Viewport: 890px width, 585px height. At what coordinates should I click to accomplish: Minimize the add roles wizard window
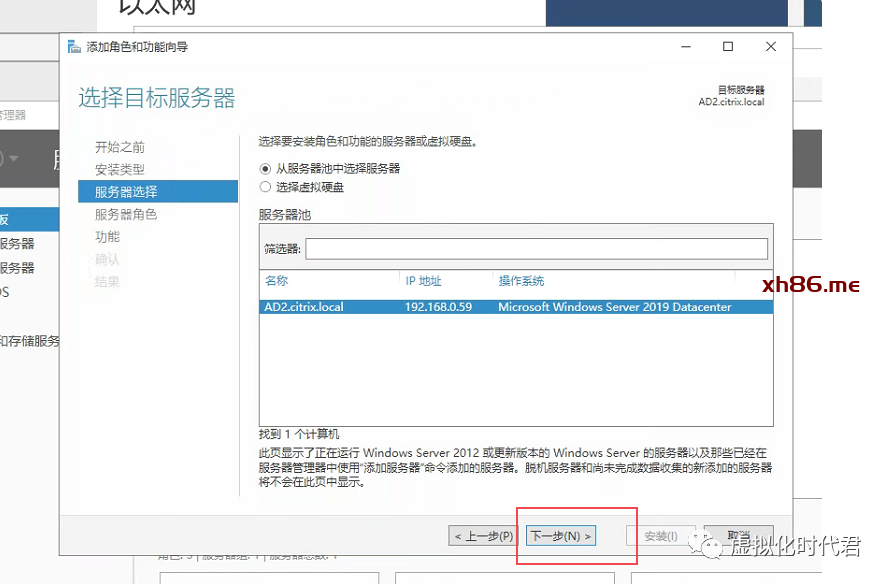[686, 47]
